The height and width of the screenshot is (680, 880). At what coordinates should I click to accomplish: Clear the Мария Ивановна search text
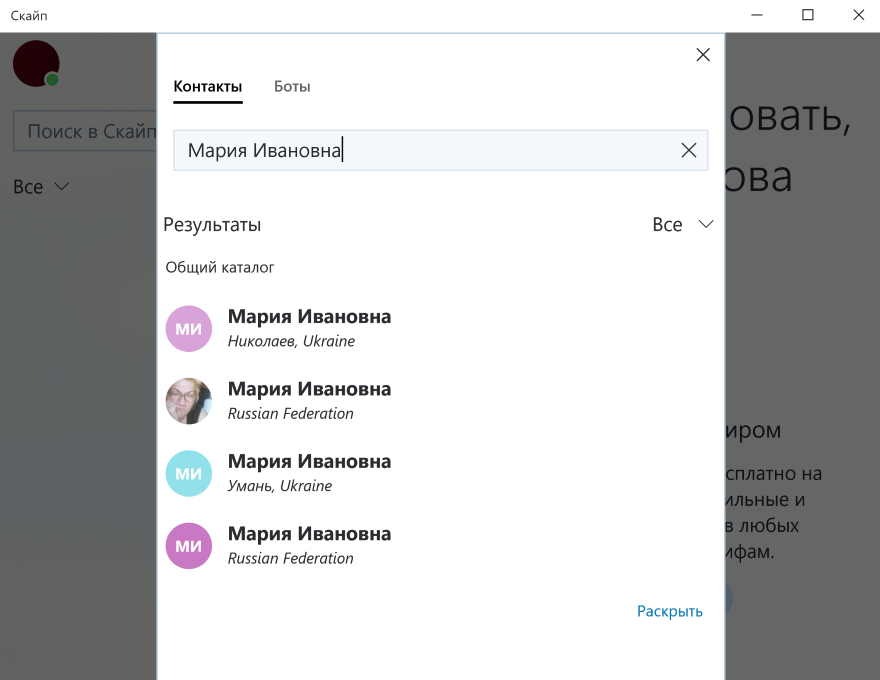(689, 150)
